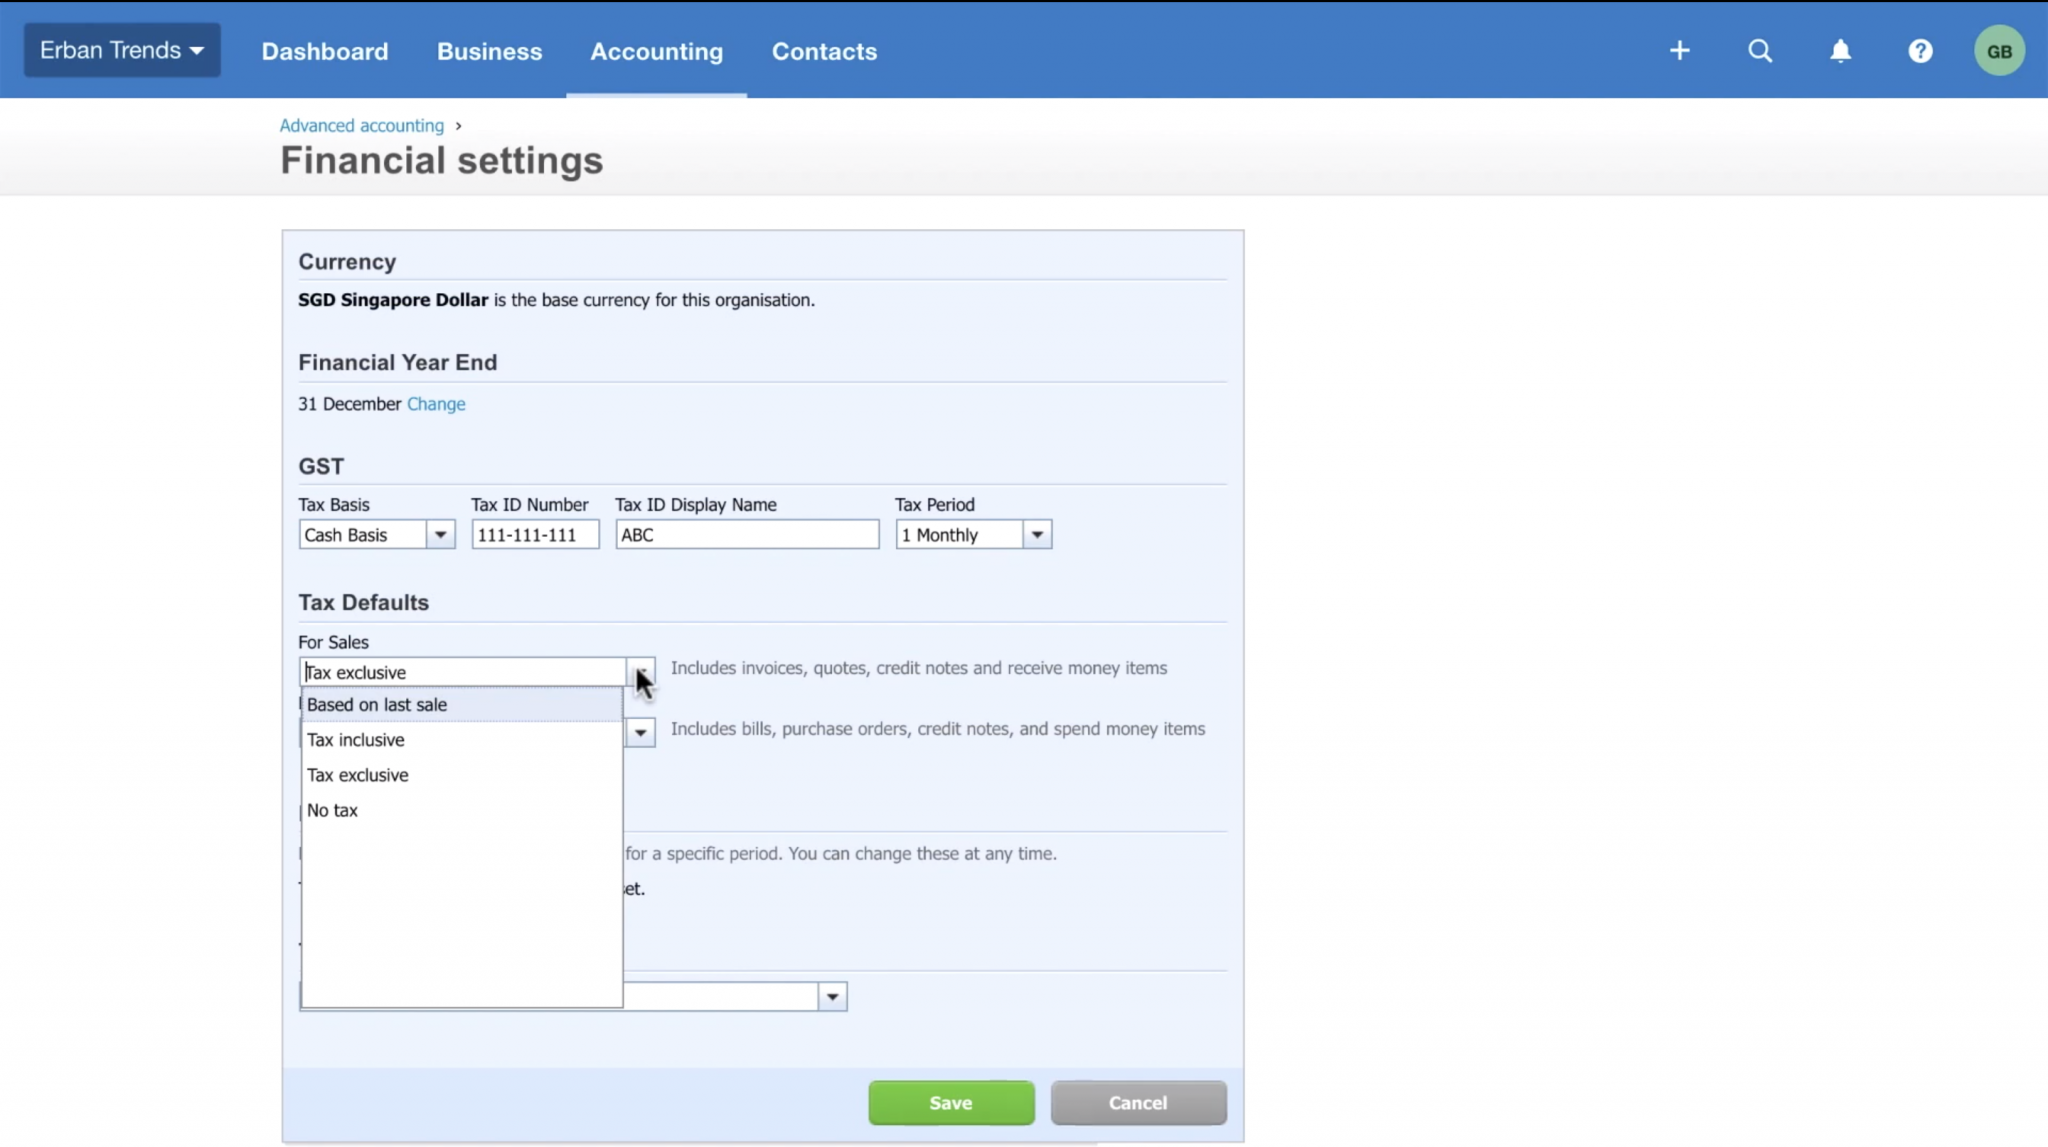Switch to the Contacts section
The image size is (2048, 1147).
tap(823, 51)
